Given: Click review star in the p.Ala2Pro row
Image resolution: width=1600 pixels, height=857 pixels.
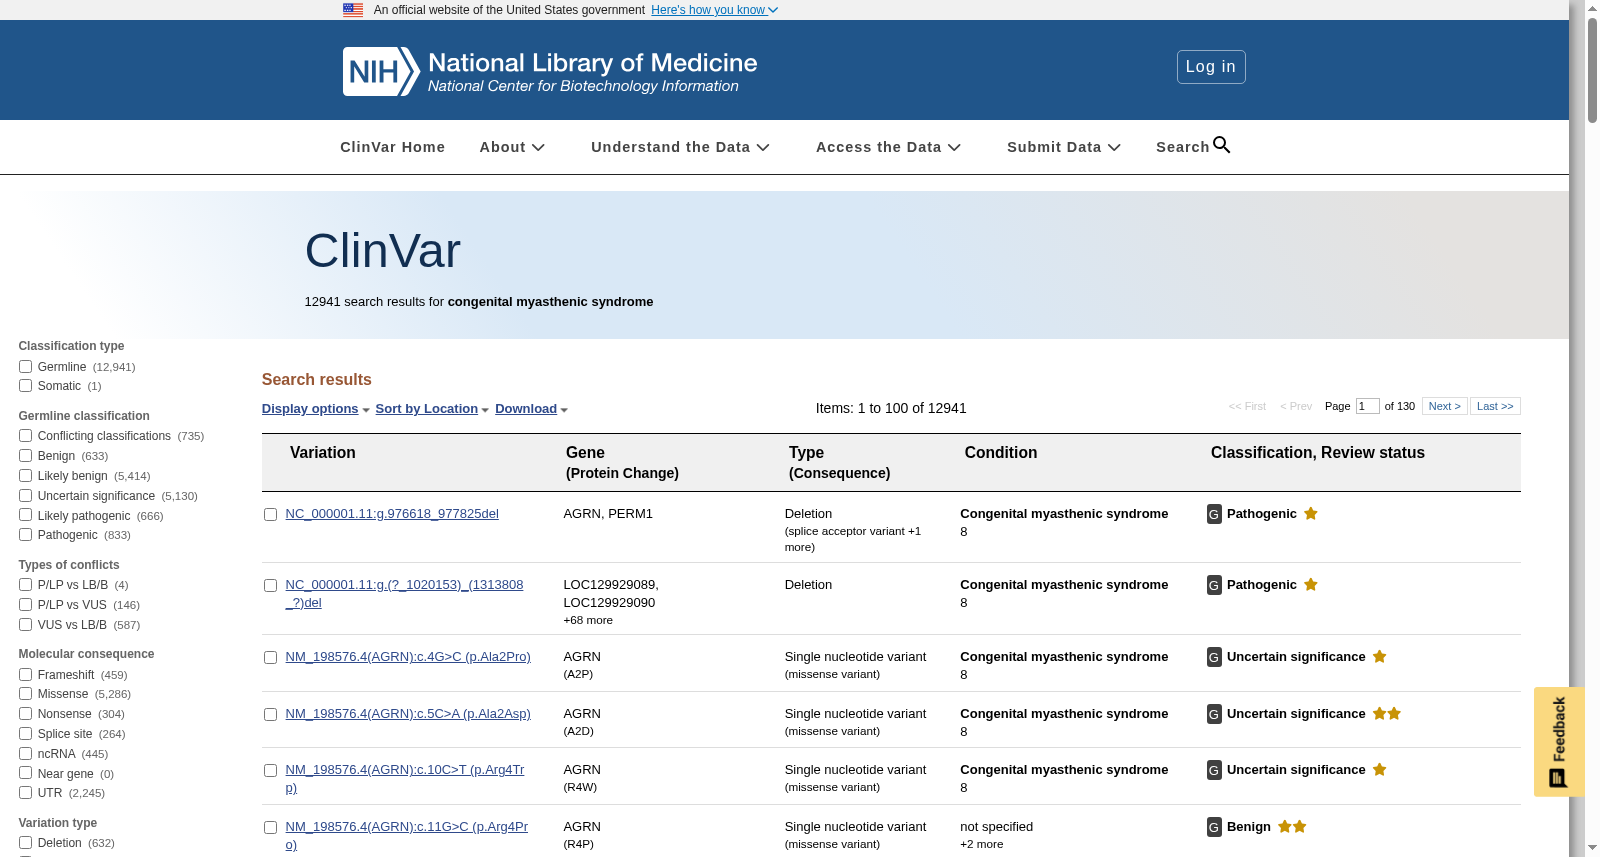Looking at the screenshot, I should [x=1379, y=656].
